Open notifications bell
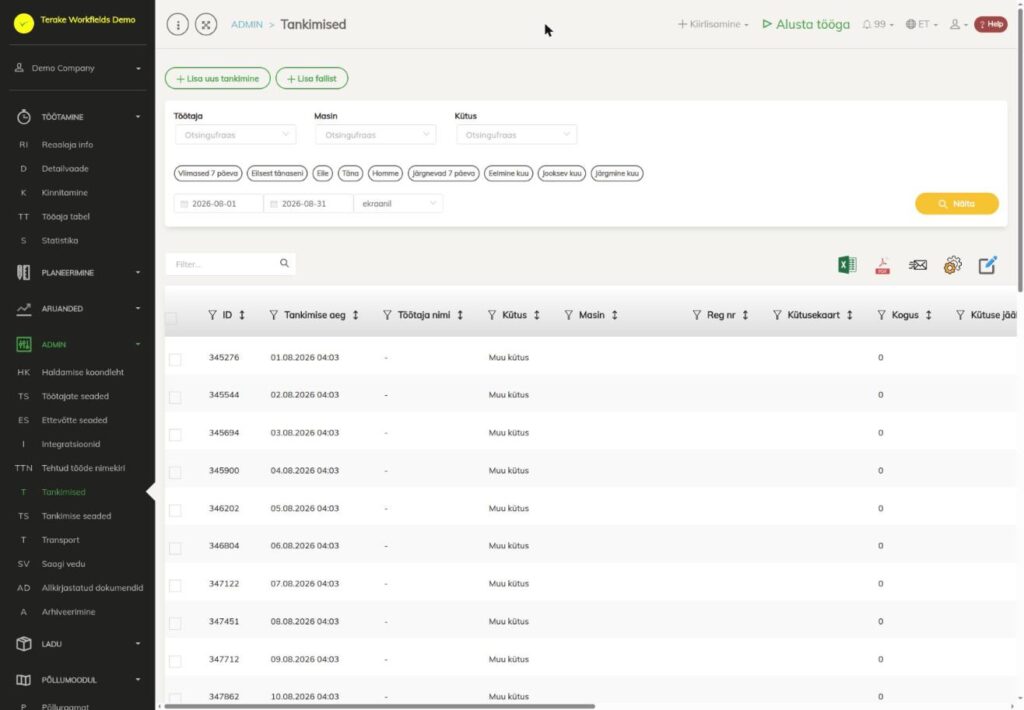The width and height of the screenshot is (1024, 710). 877,24
